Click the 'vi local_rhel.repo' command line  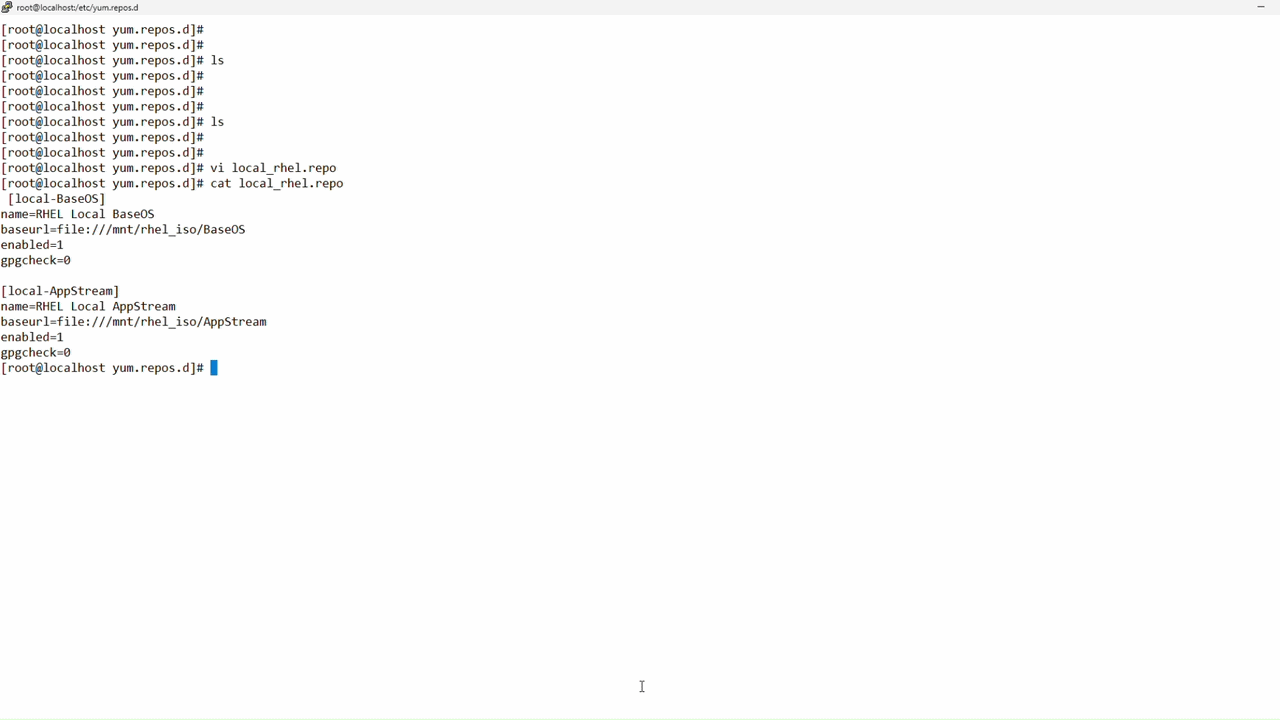169,168
